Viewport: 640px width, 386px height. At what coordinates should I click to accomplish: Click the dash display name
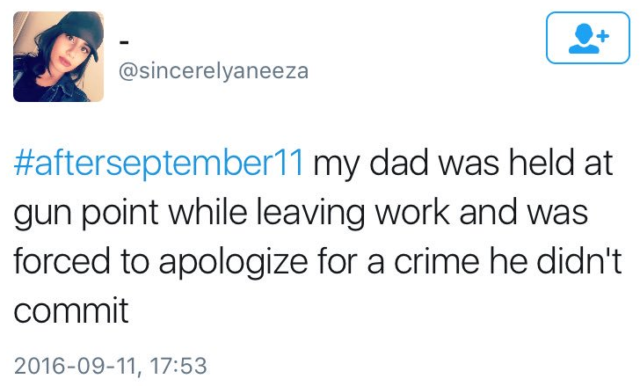(x=124, y=42)
